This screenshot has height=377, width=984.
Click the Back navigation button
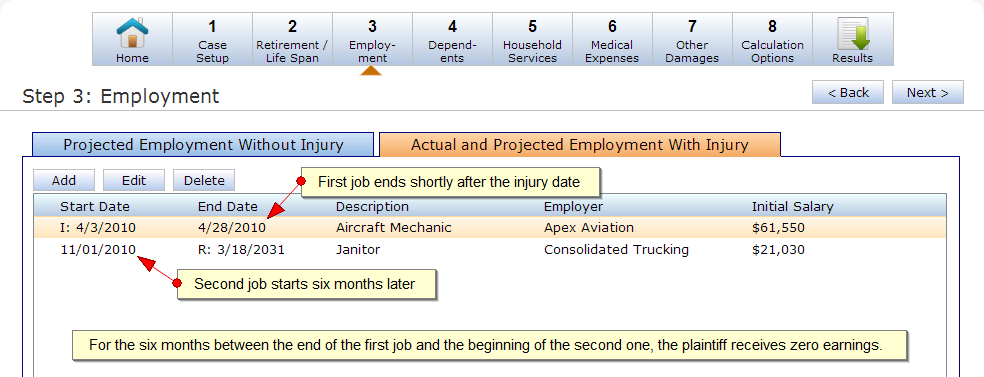[848, 92]
